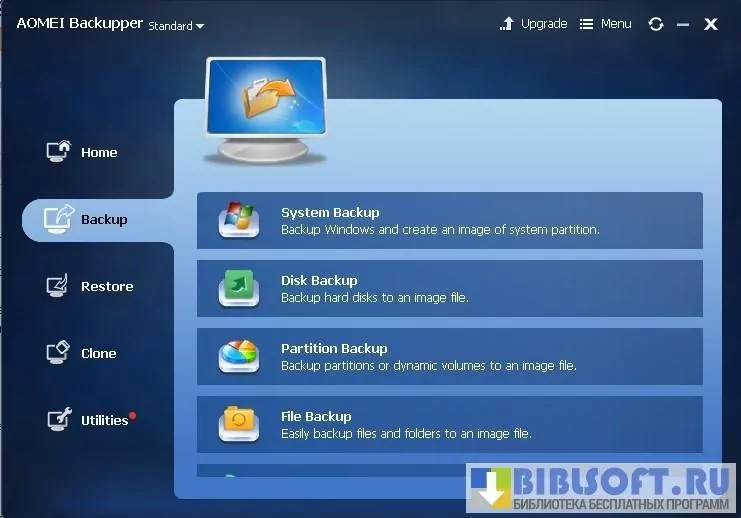741x518 pixels.
Task: Click the Utilities wrench icon in sidebar
Action: pyautogui.click(x=59, y=420)
